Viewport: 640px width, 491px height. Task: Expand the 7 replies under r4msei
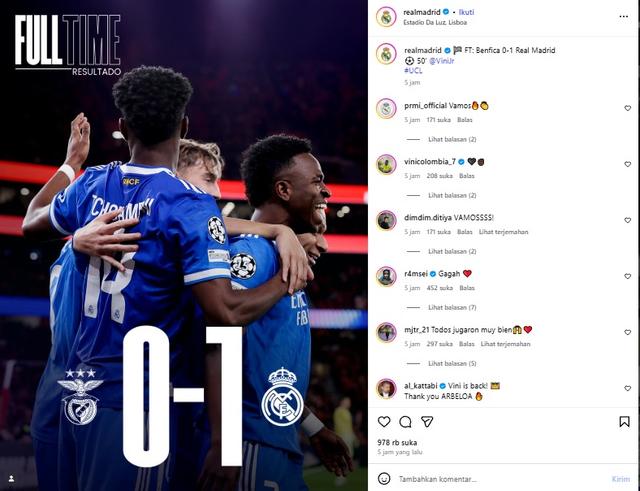coord(452,307)
